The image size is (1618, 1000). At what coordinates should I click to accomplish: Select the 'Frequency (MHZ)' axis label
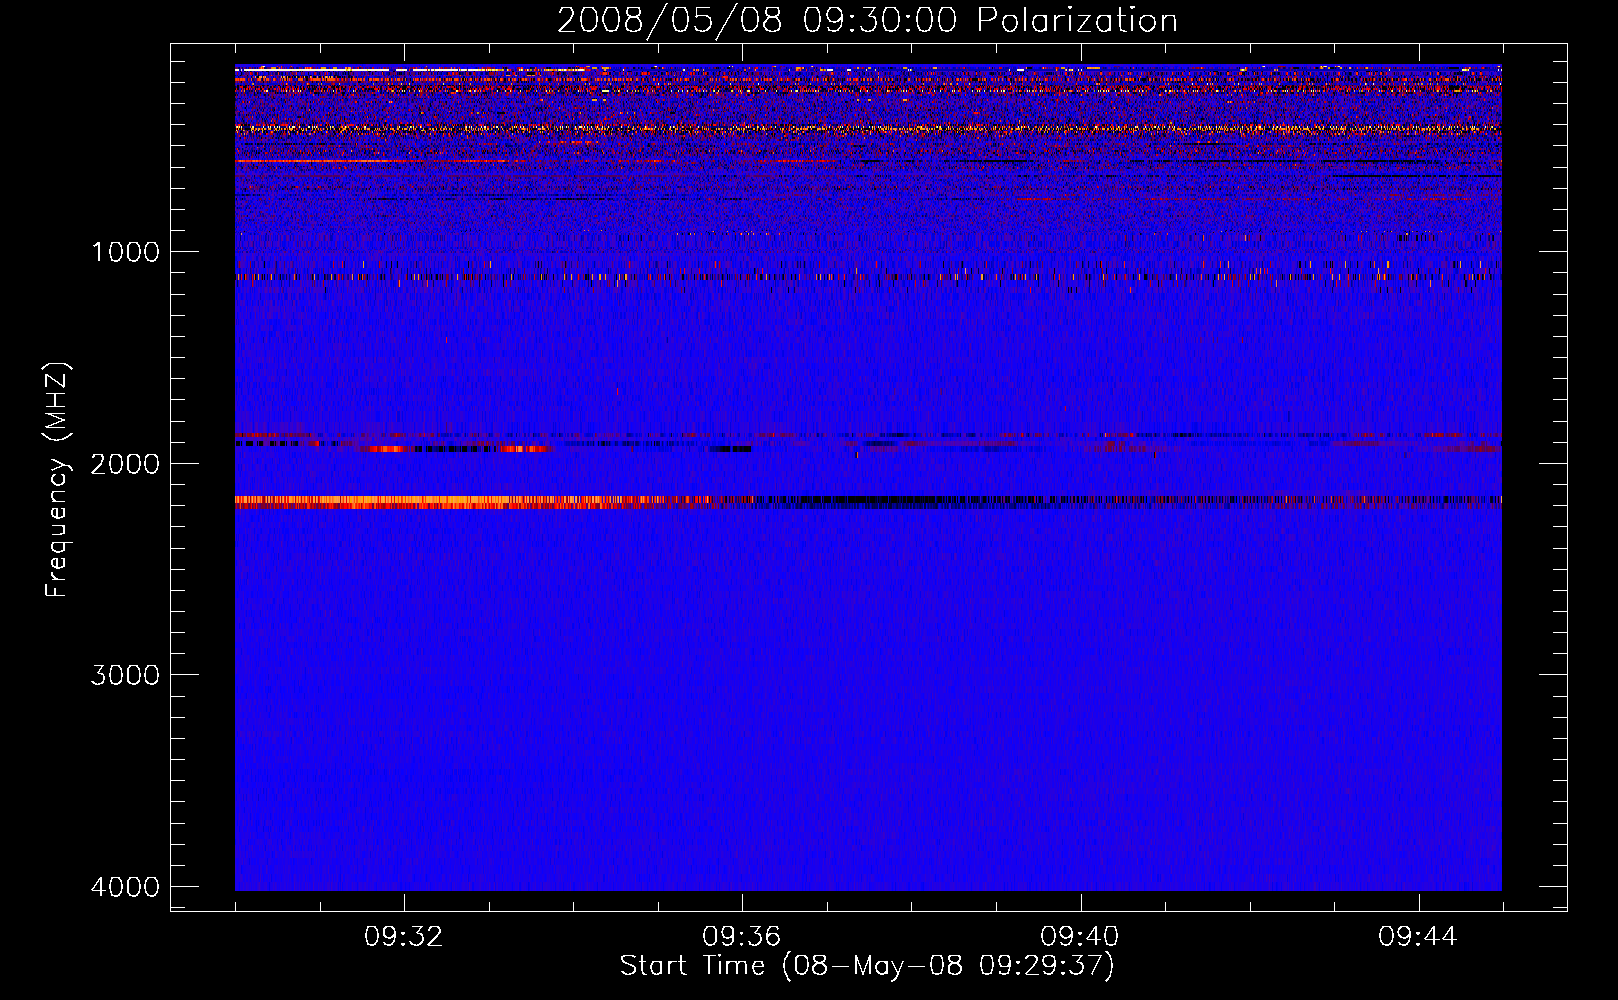coord(58,480)
